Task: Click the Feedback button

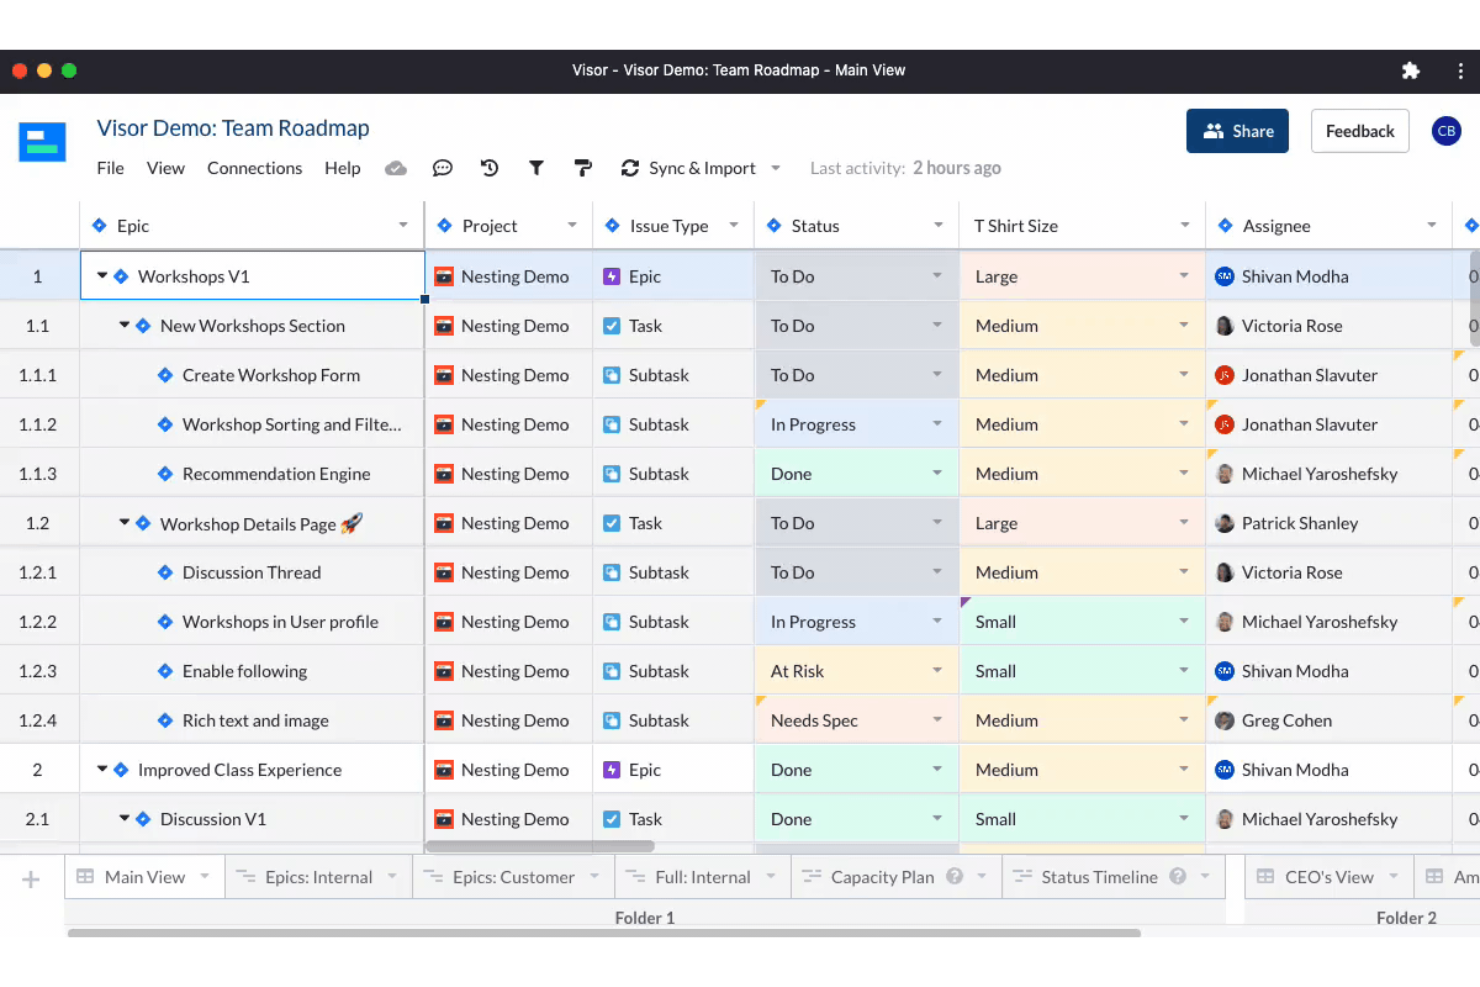Action: tap(1360, 131)
